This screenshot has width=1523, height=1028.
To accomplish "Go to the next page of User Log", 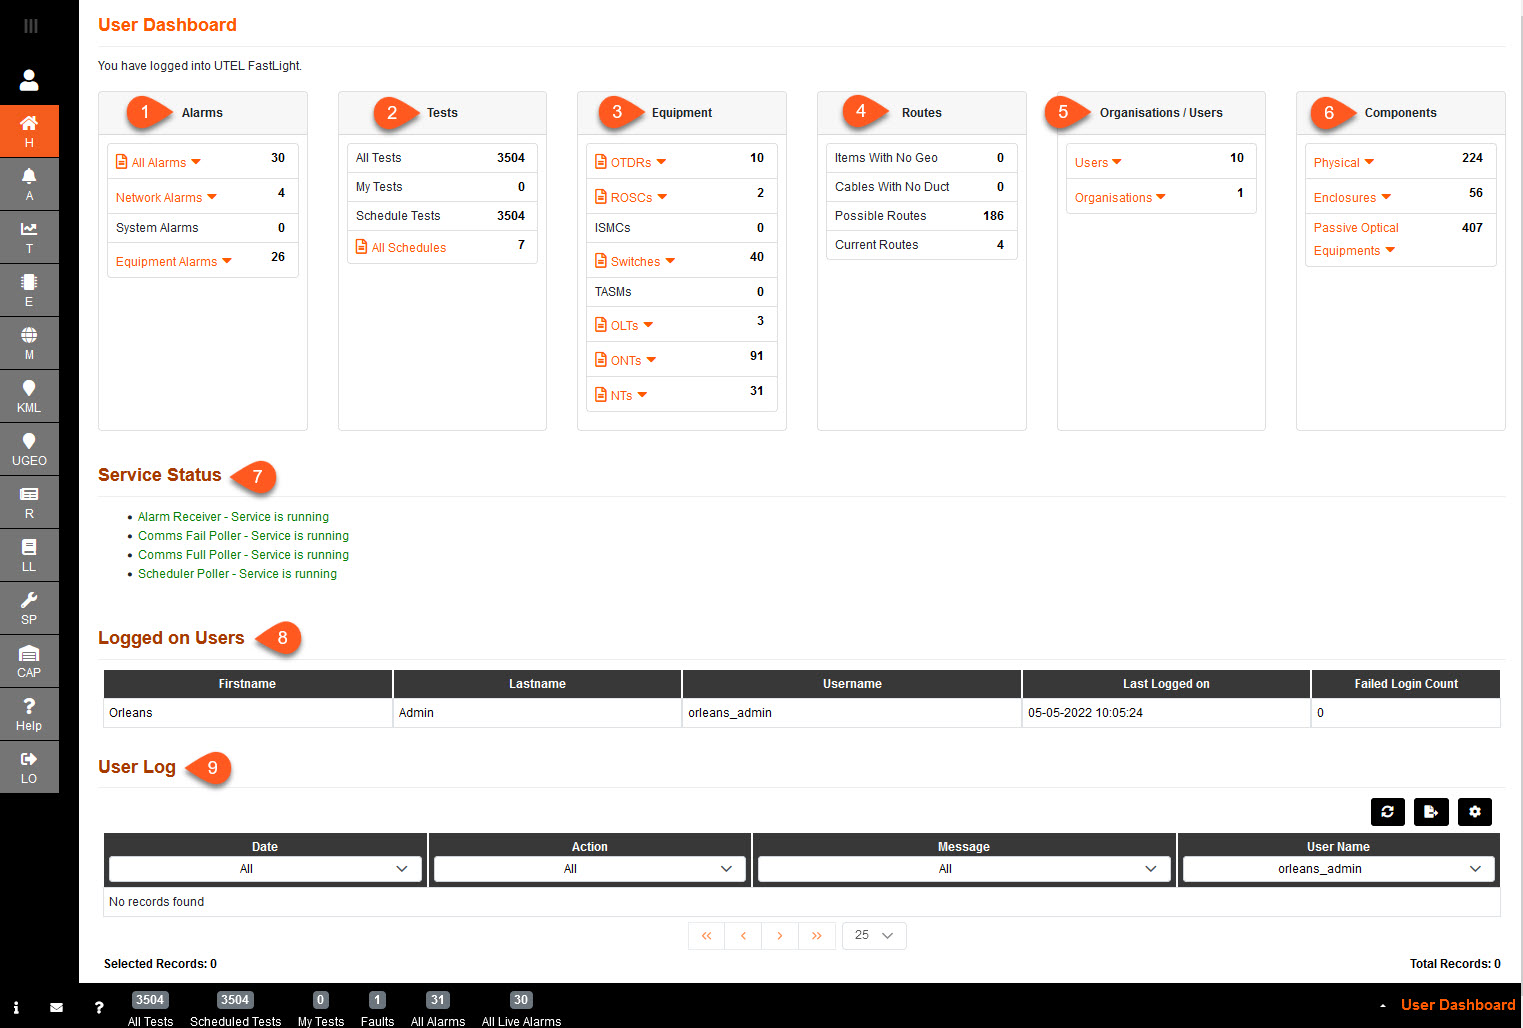I will (780, 935).
